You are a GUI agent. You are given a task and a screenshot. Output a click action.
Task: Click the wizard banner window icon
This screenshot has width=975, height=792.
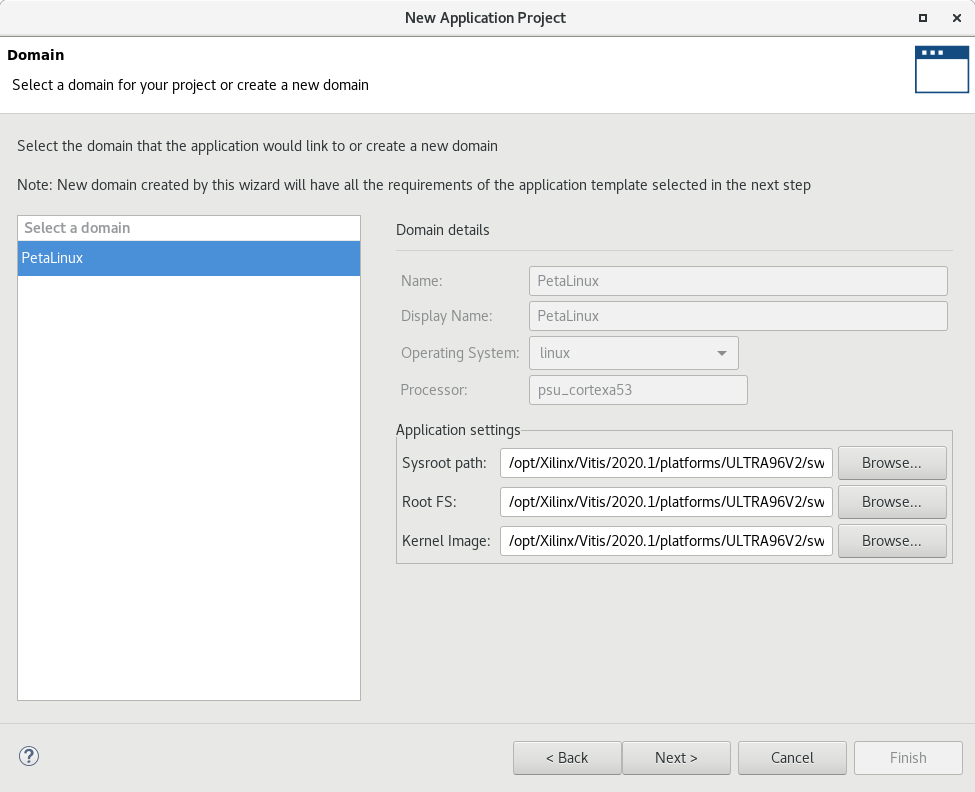pyautogui.click(x=941, y=69)
